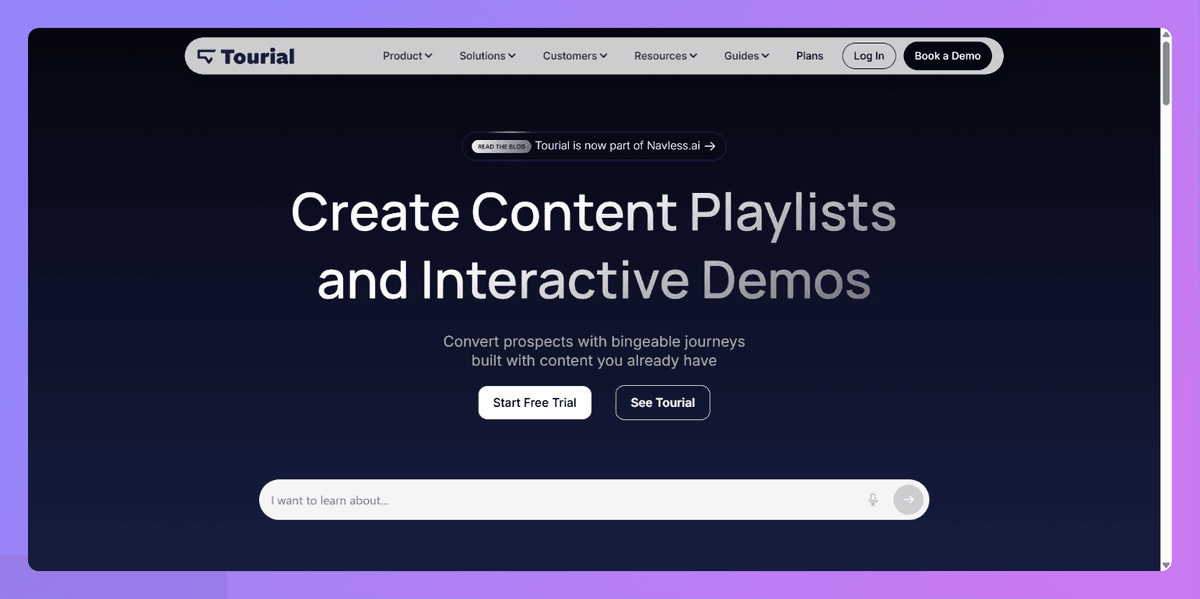Click the See Tourial button
Screen dimensions: 1200x599
662,402
